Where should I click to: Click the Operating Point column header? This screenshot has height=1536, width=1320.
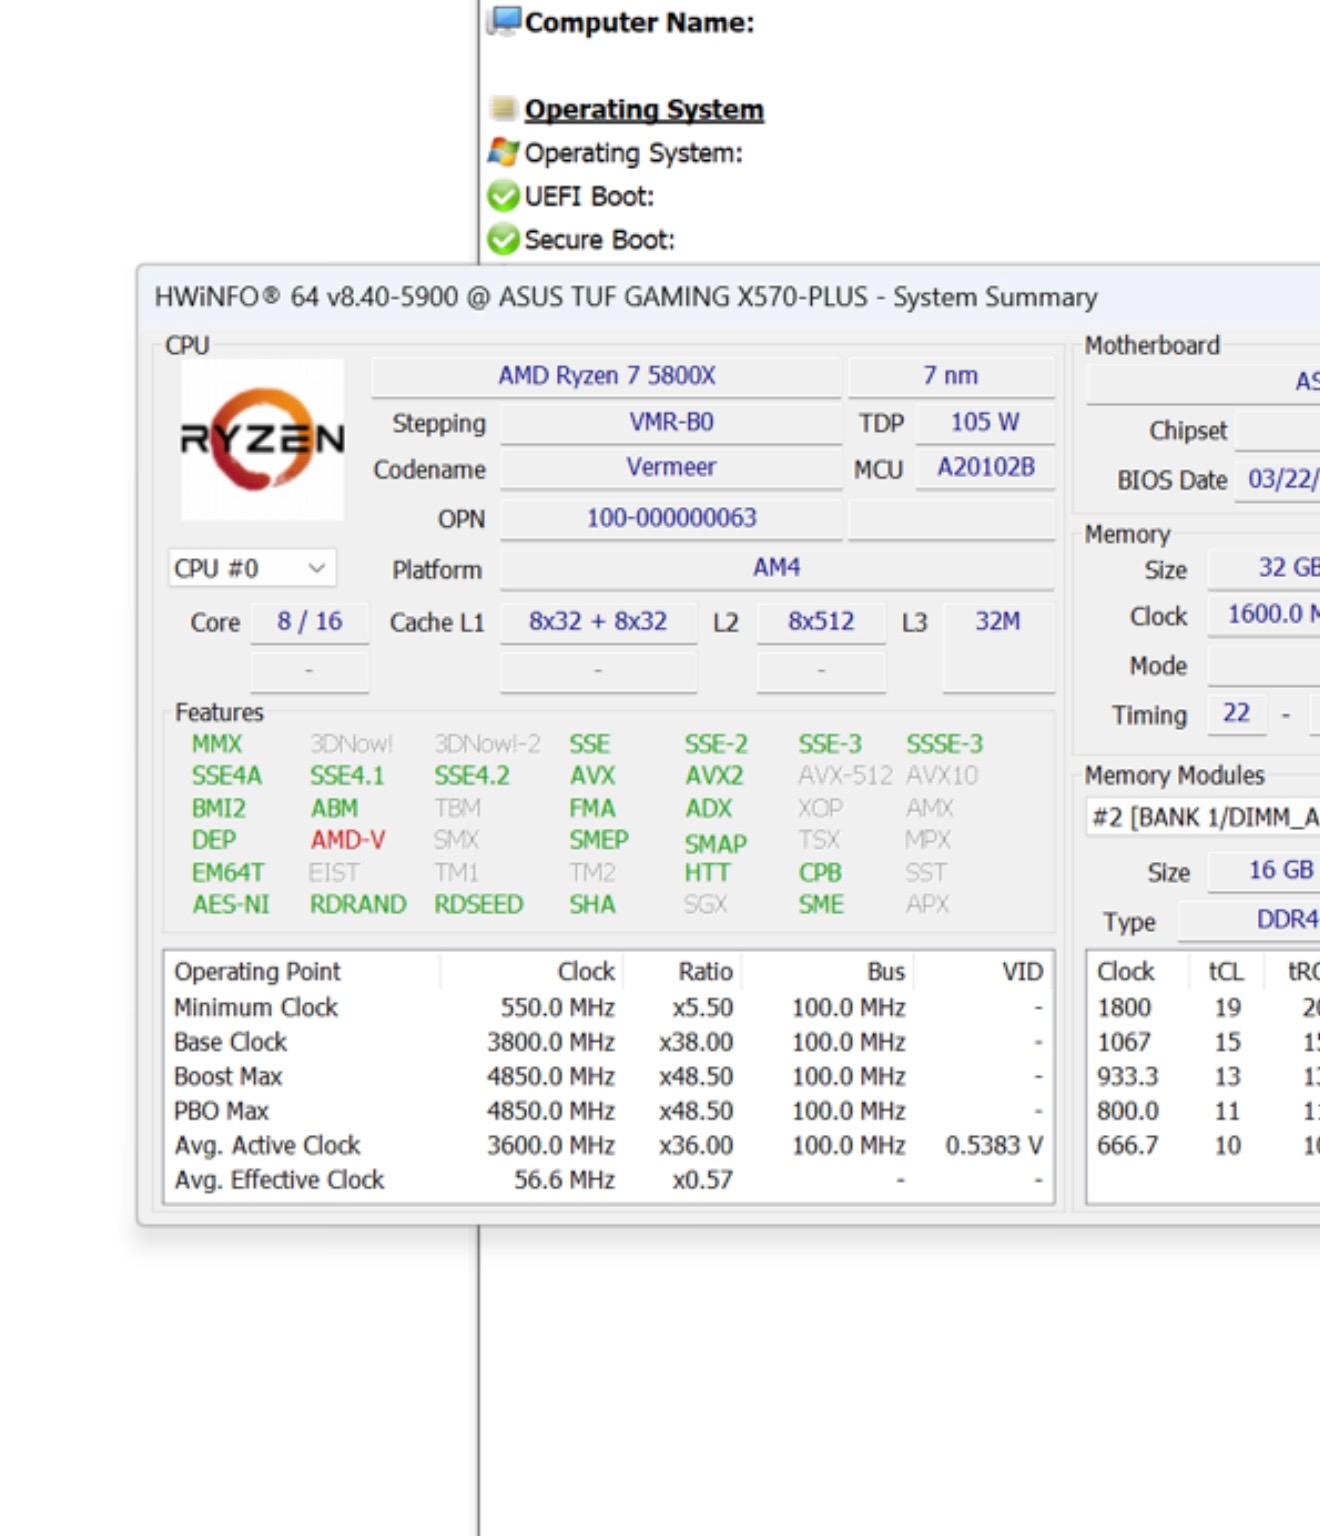coord(302,972)
